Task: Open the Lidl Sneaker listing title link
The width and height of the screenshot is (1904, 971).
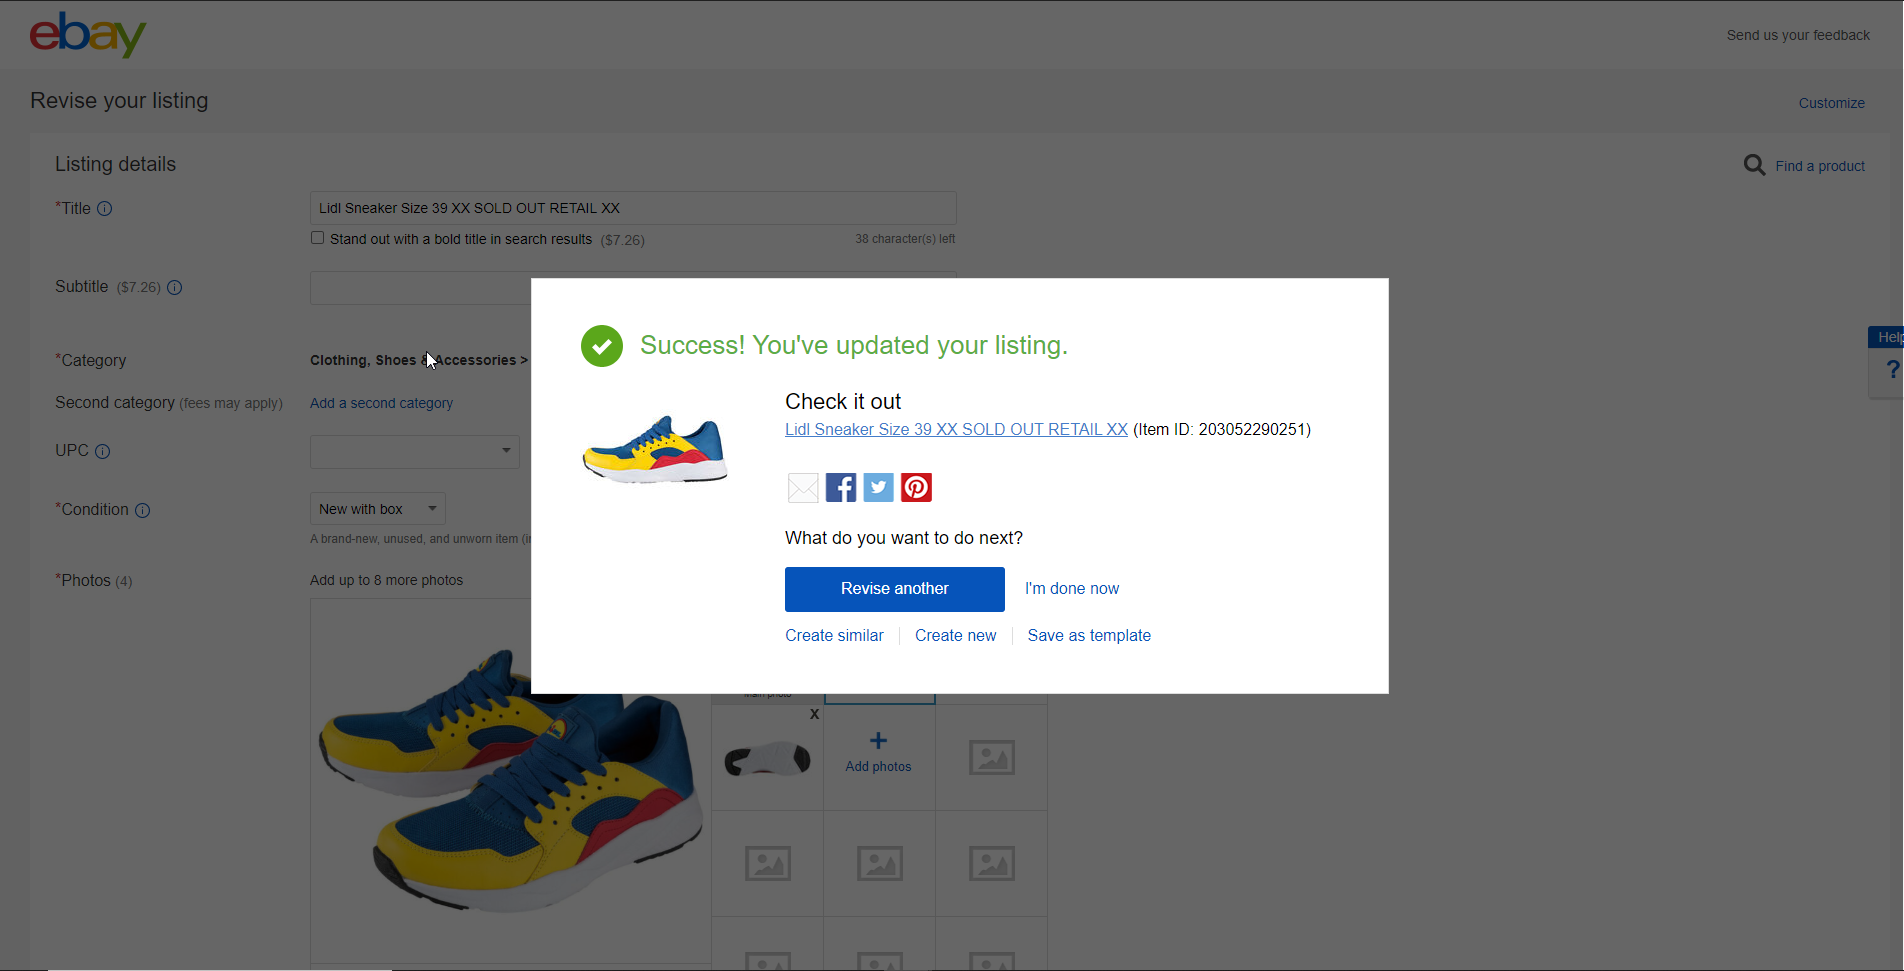Action: (956, 430)
